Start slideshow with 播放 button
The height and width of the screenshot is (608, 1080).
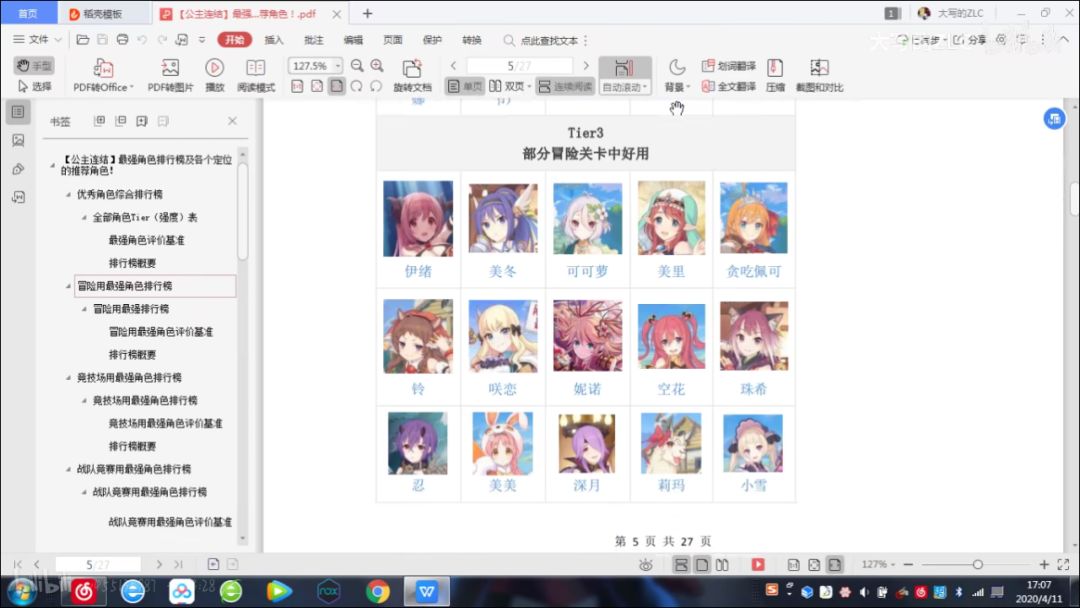click(x=214, y=75)
